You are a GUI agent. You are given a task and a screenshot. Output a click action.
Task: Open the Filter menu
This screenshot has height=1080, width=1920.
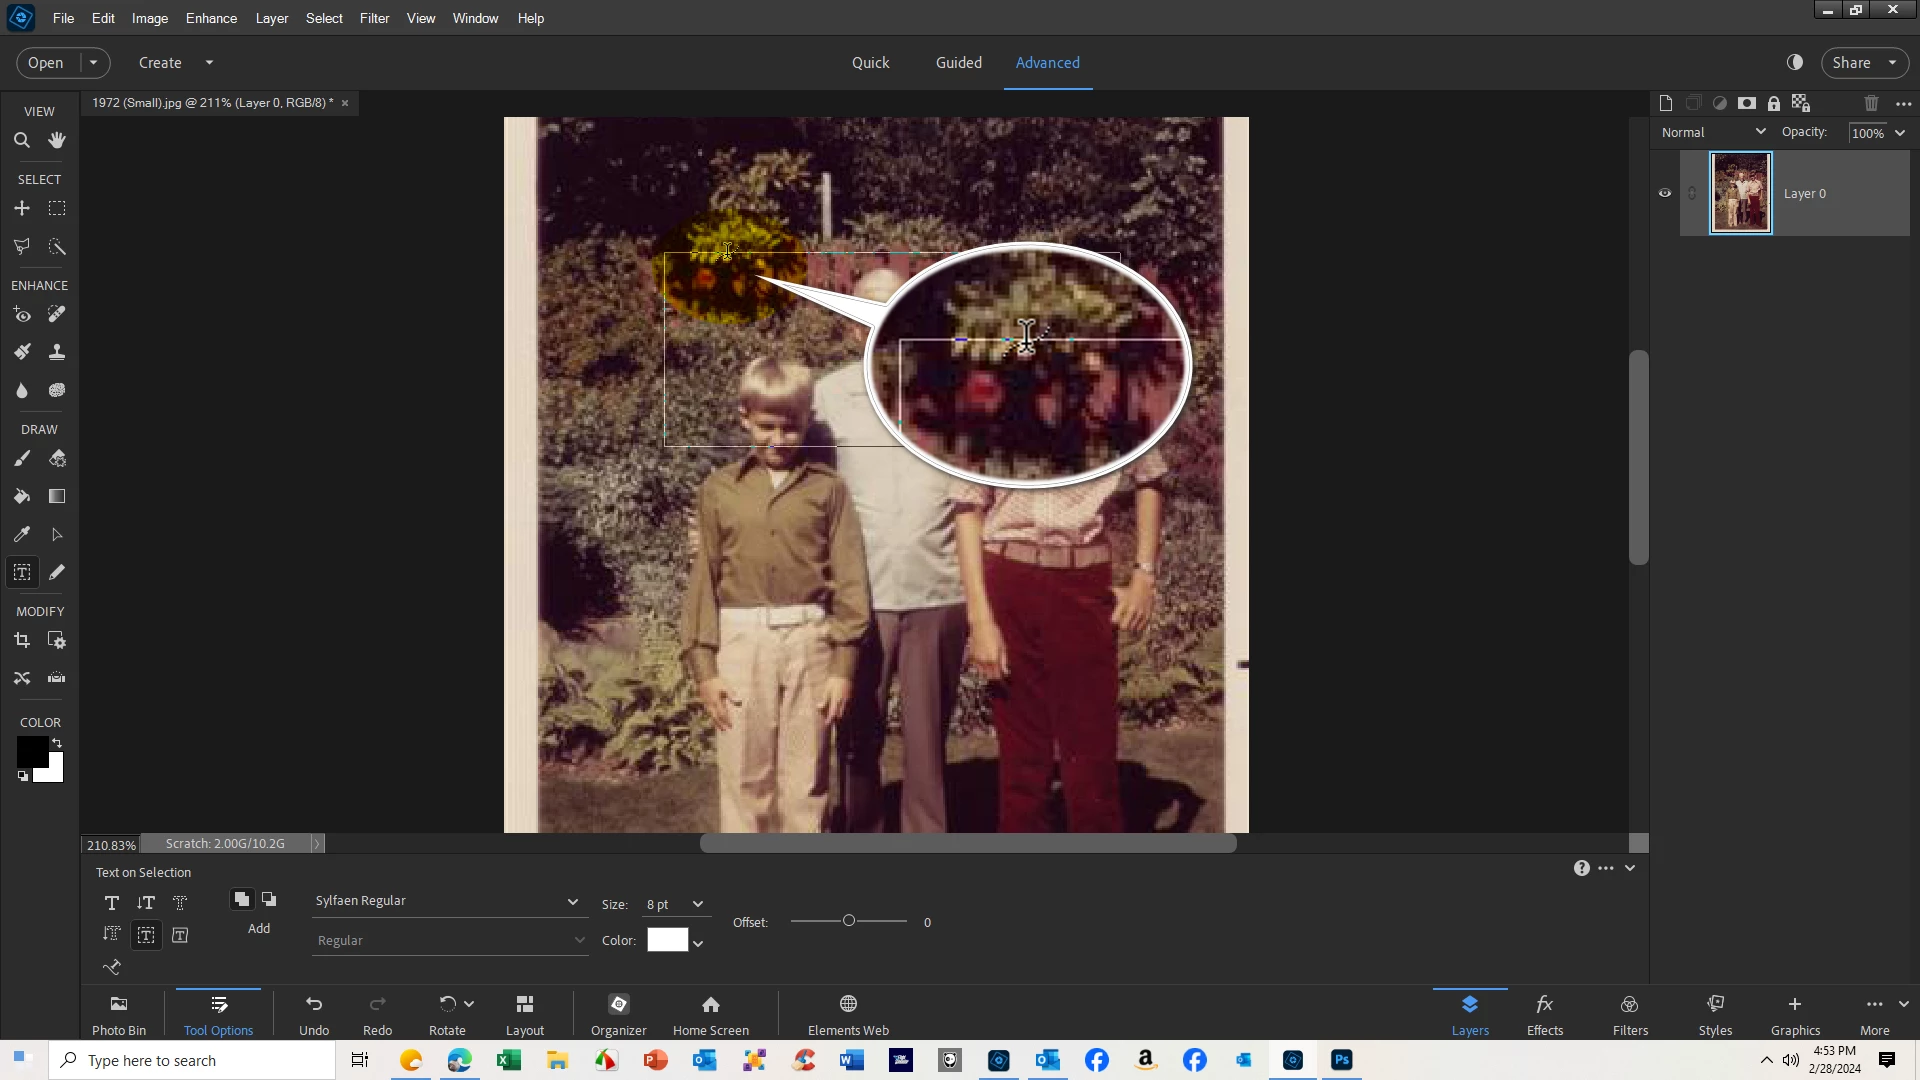(x=374, y=18)
